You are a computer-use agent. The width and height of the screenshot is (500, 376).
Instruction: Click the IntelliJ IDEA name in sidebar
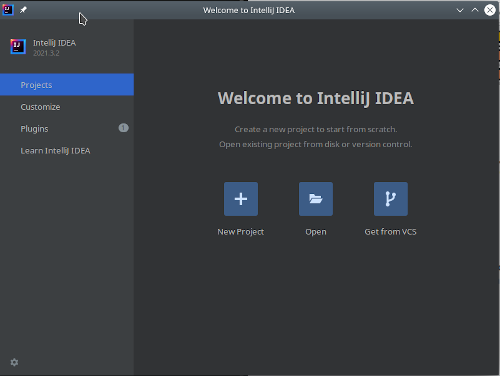tap(54, 43)
